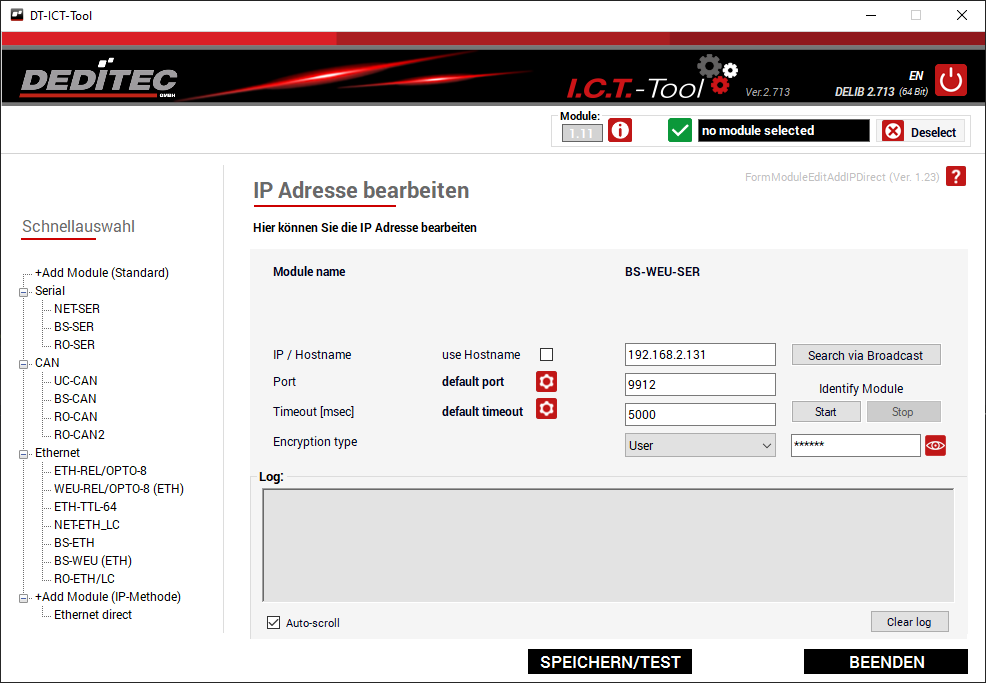Select BS-WEU (ETH) in the tree
The height and width of the screenshot is (683, 986).
[92, 561]
